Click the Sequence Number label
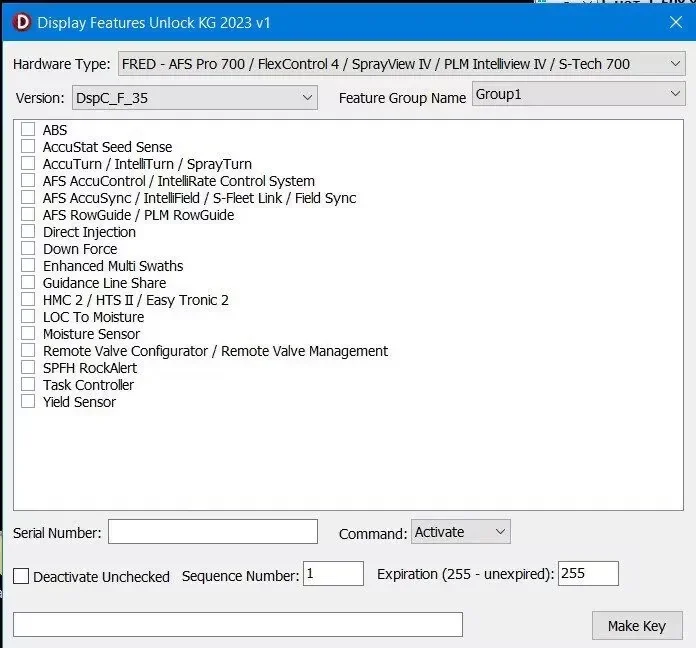Viewport: 696px width, 648px height. click(241, 576)
